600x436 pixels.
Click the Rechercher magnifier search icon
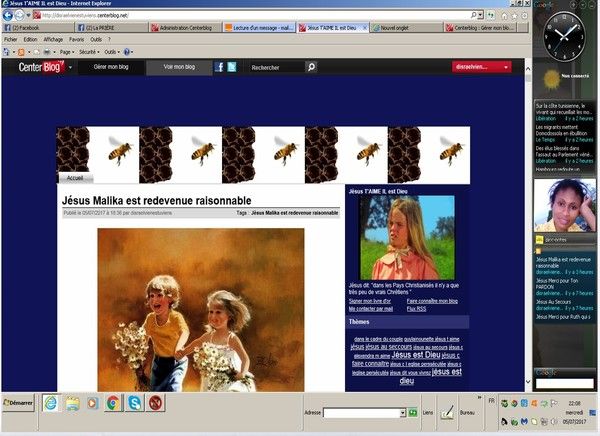pos(311,67)
